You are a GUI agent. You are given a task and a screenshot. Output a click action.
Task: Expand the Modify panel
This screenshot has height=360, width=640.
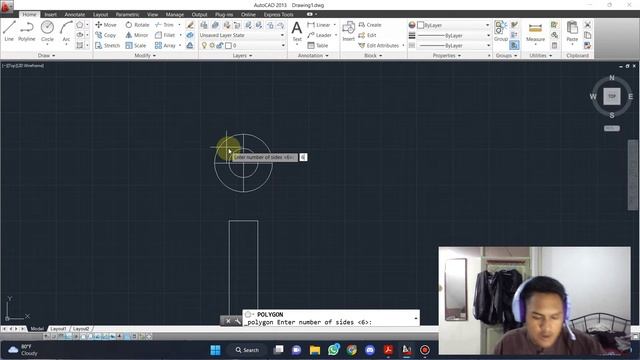pyautogui.click(x=145, y=55)
